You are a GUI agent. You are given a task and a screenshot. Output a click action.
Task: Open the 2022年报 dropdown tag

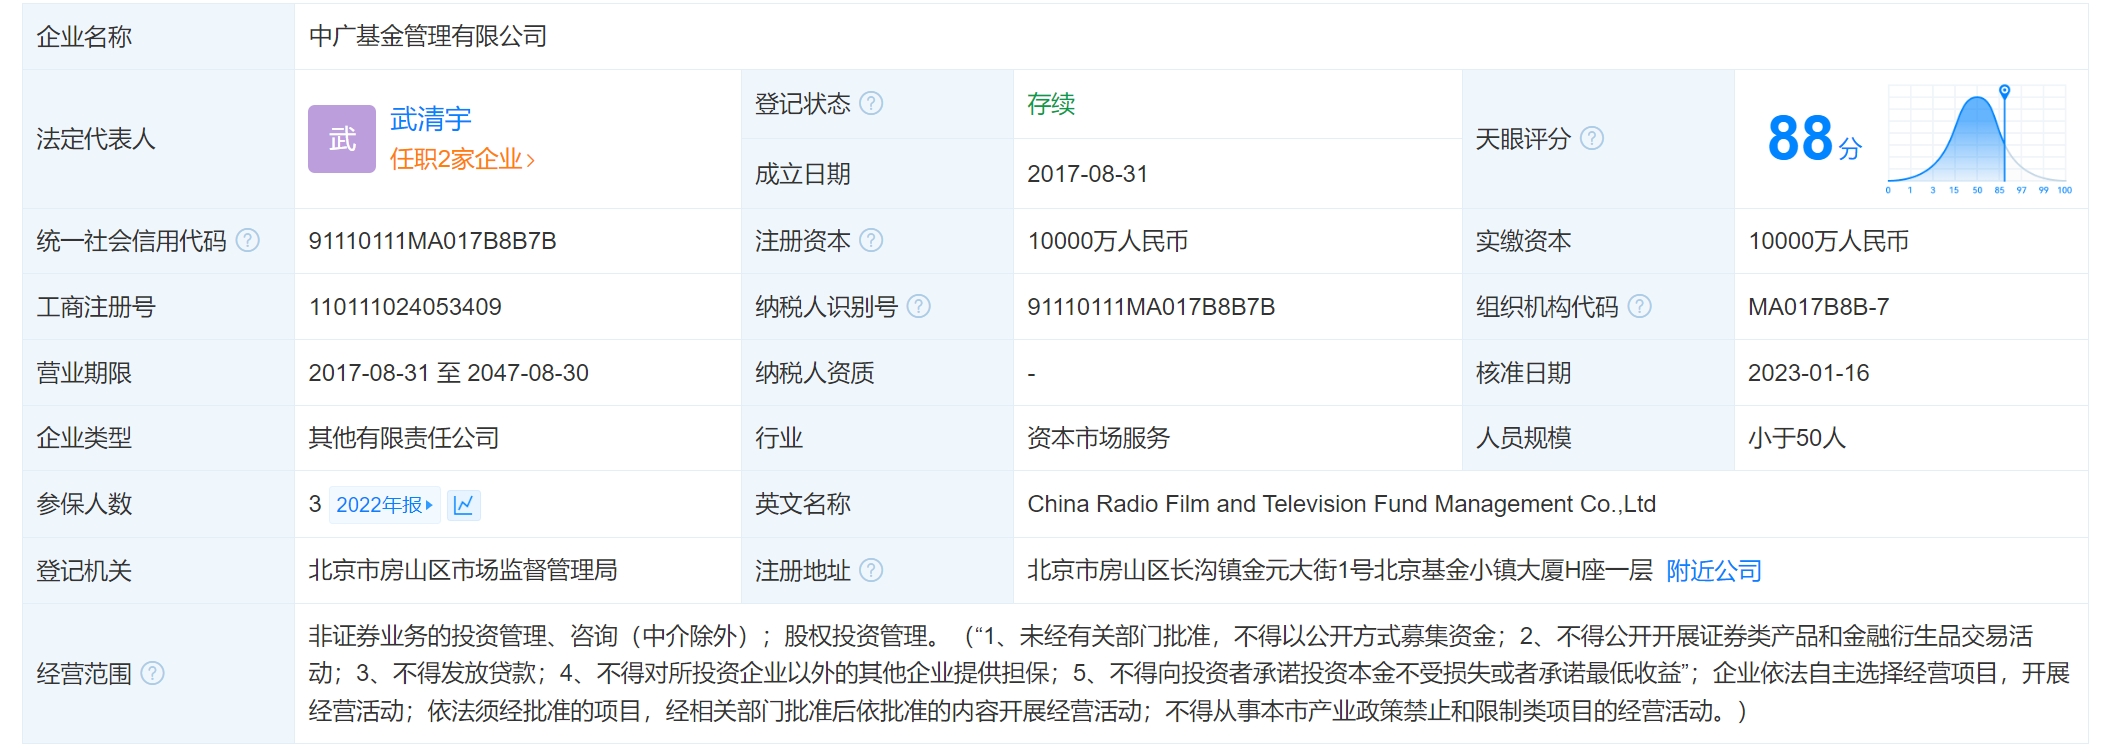pyautogui.click(x=384, y=505)
